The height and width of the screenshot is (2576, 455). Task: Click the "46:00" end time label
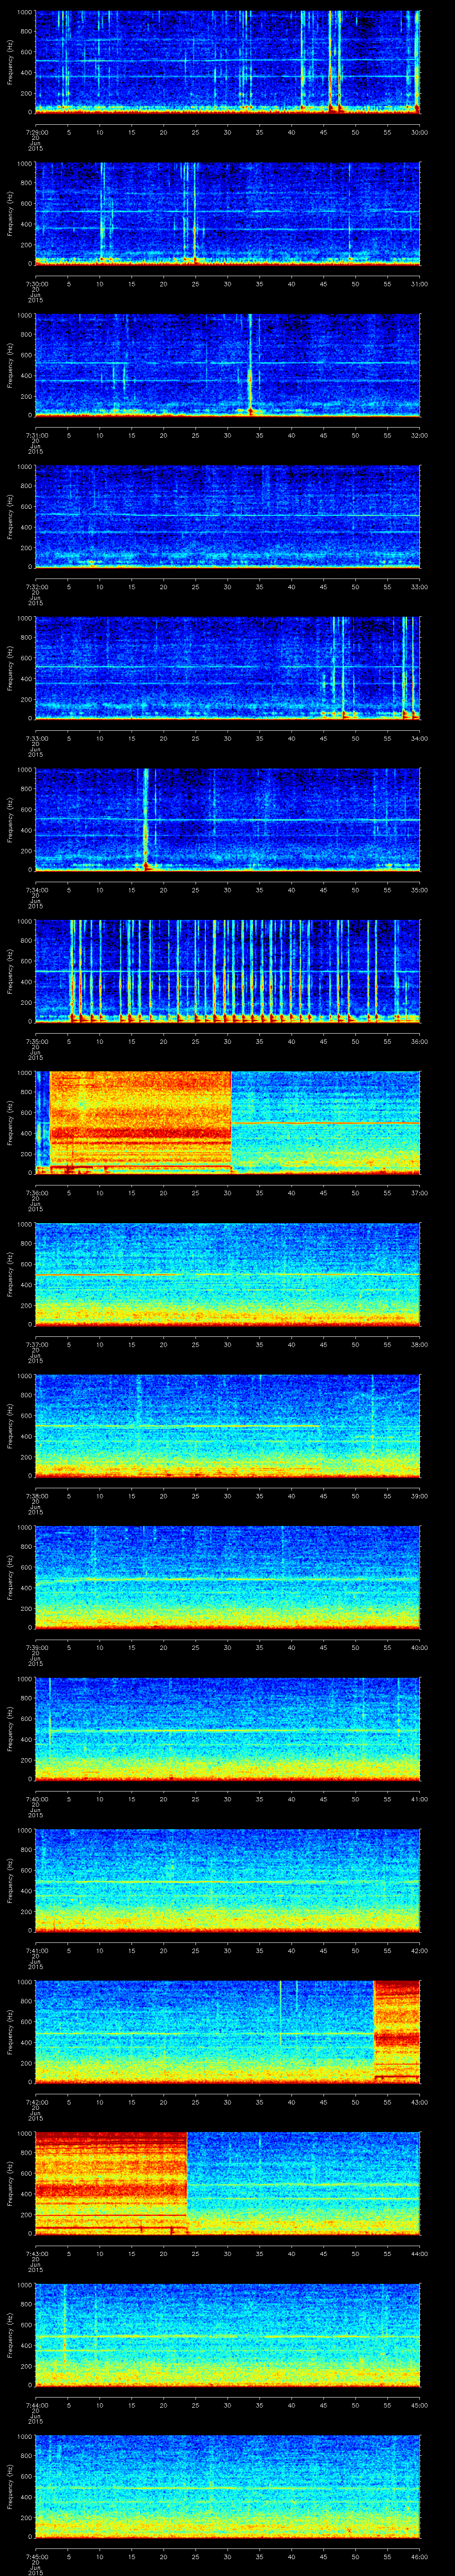click(420, 2556)
